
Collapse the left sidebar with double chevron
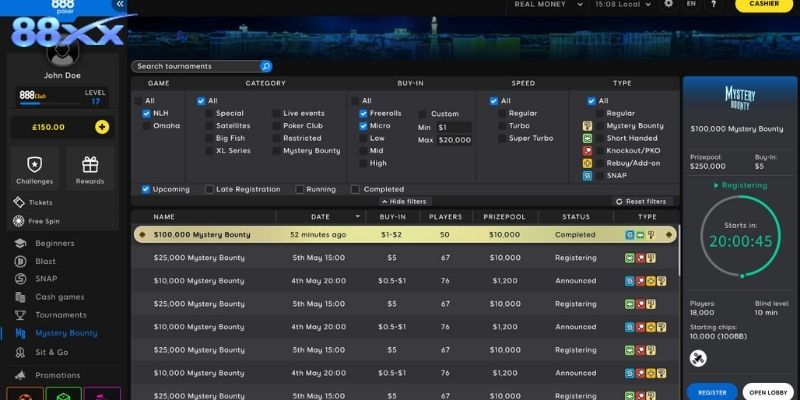119,4
